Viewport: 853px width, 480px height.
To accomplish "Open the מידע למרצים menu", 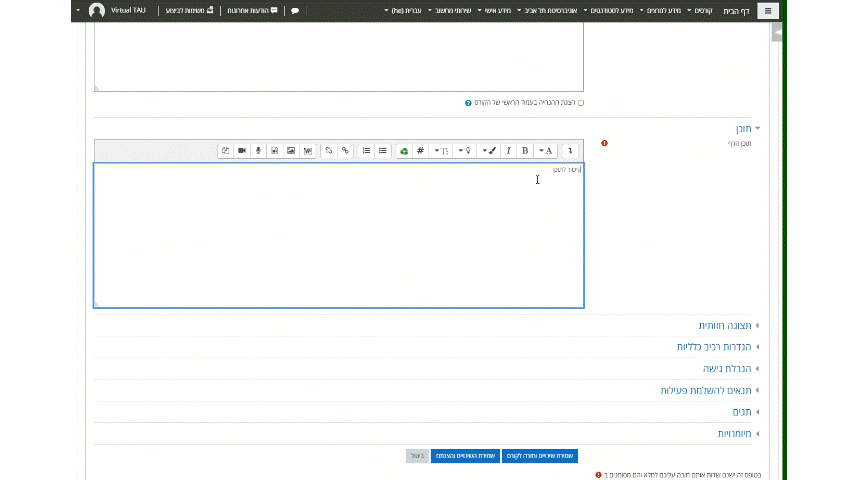I will click(660, 11).
